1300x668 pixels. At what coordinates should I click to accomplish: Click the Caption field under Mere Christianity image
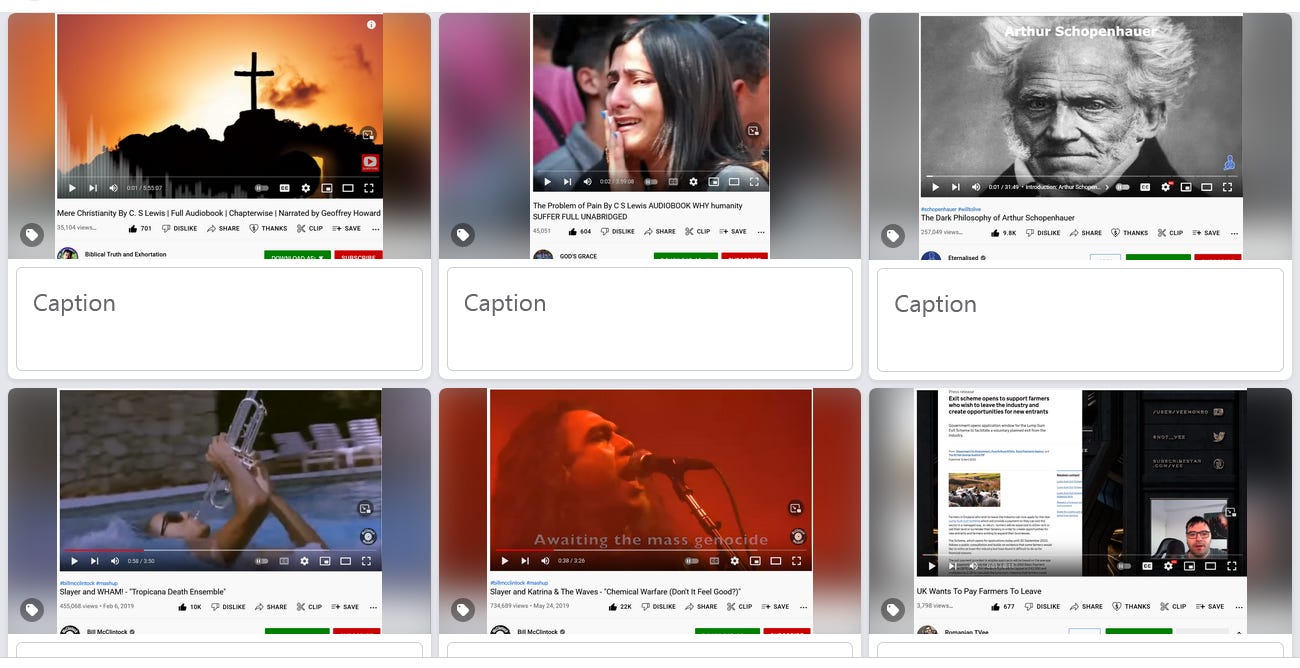pos(219,319)
